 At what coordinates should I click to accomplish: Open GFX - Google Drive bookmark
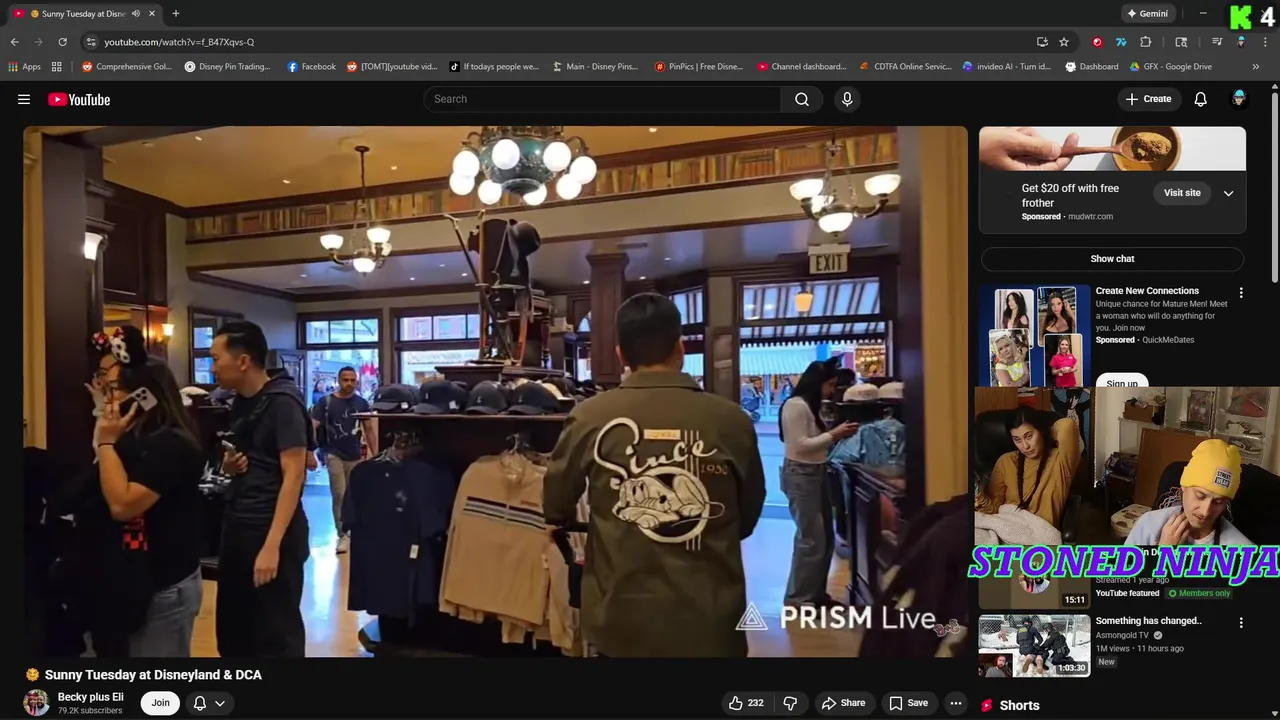(1170, 67)
